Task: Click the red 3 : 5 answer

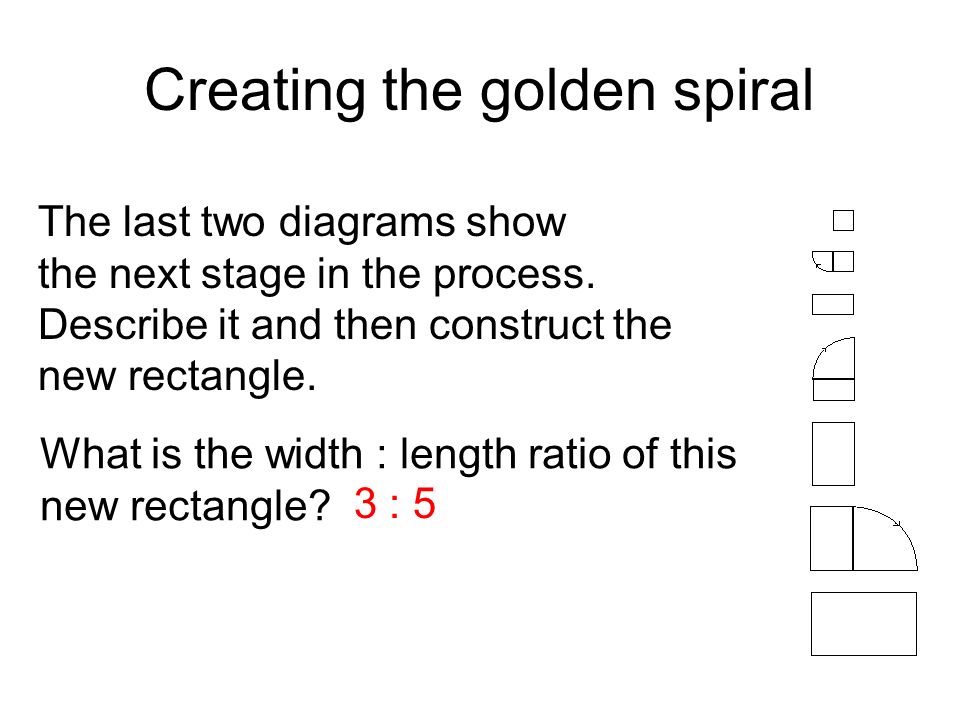Action: (395, 504)
